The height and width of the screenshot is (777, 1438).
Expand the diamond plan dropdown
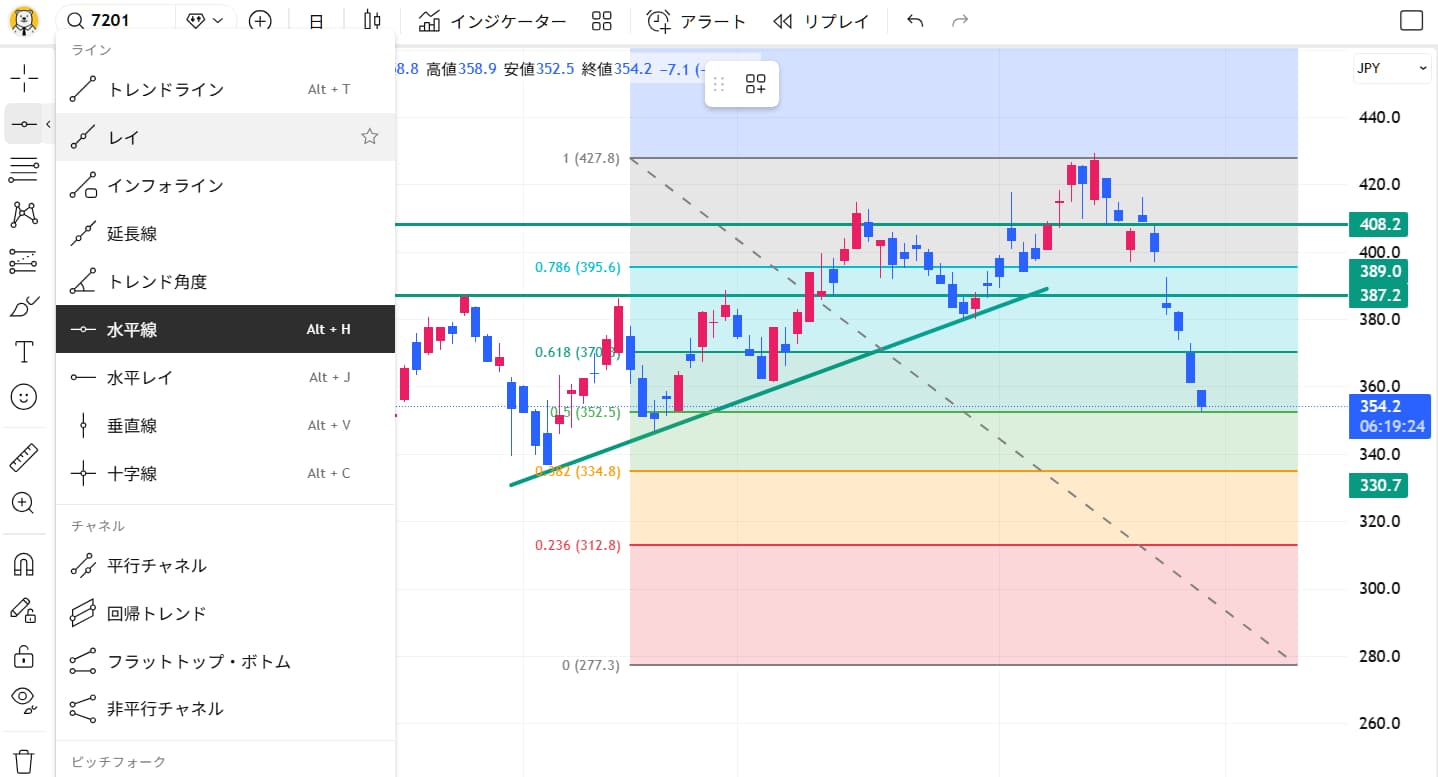click(204, 21)
